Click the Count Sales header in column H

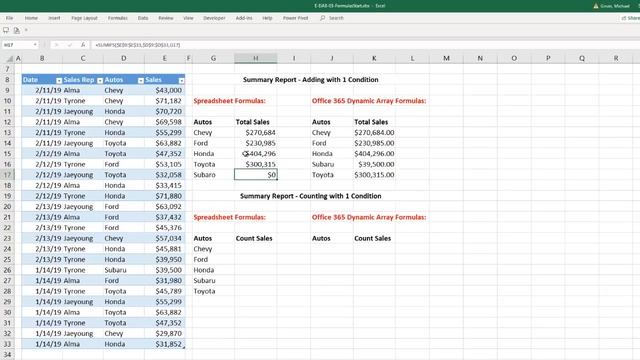[254, 238]
